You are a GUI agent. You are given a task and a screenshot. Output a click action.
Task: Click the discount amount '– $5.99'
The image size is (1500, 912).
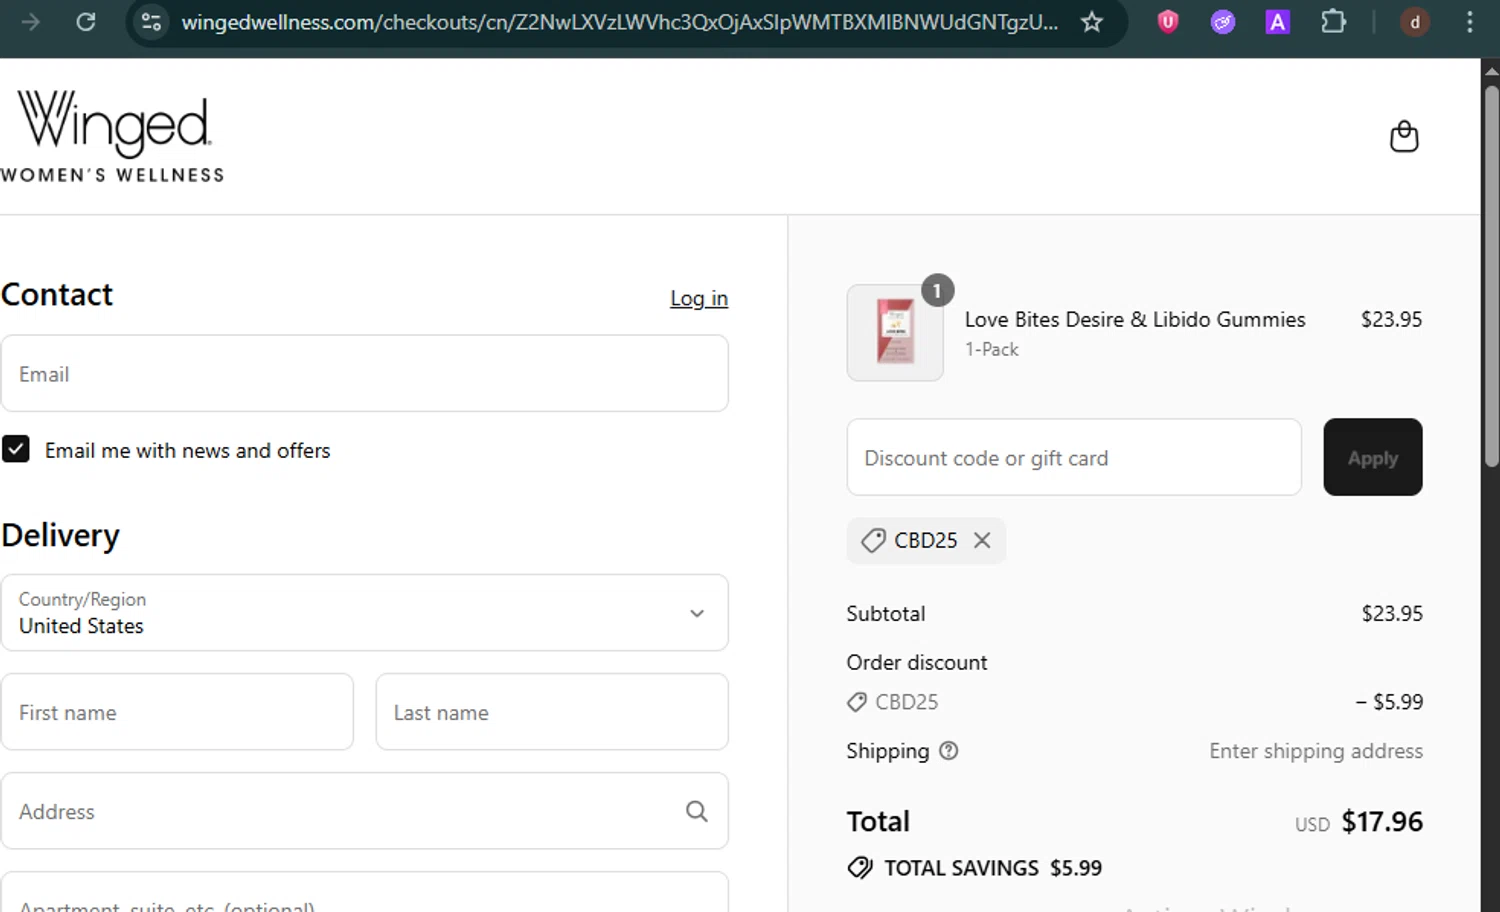[1389, 702]
